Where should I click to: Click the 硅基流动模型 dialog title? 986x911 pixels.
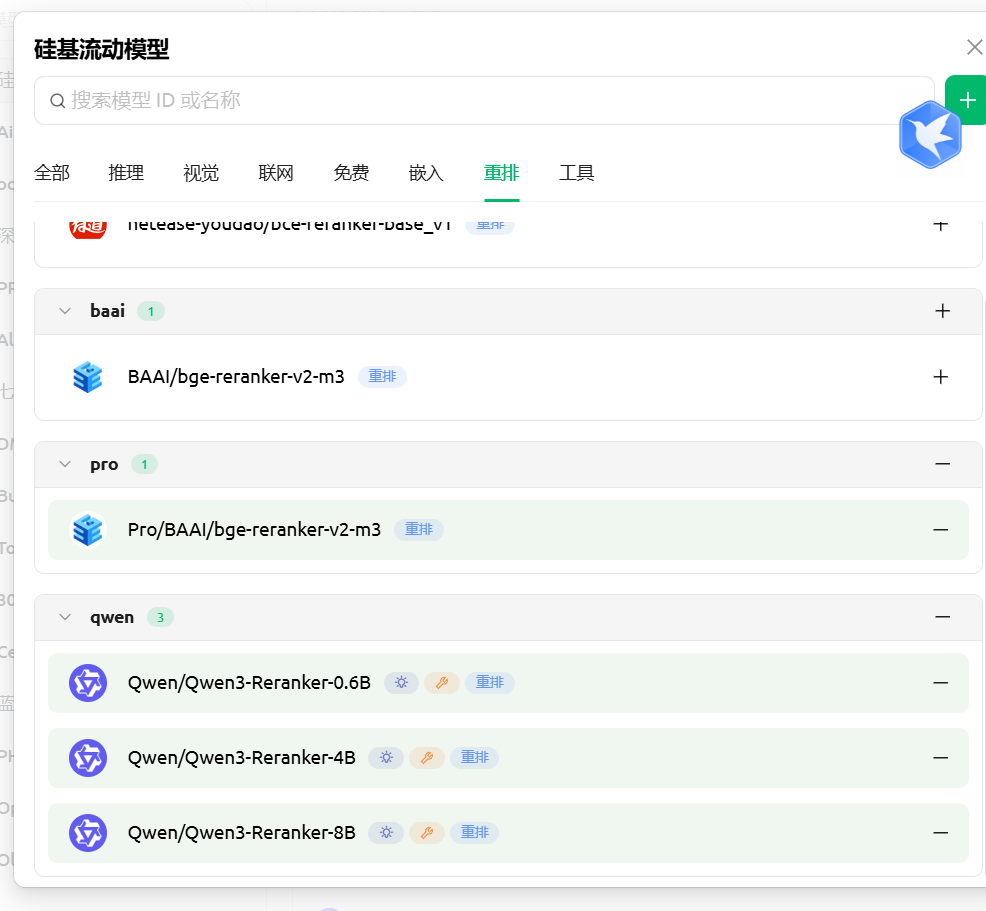pyautogui.click(x=102, y=49)
